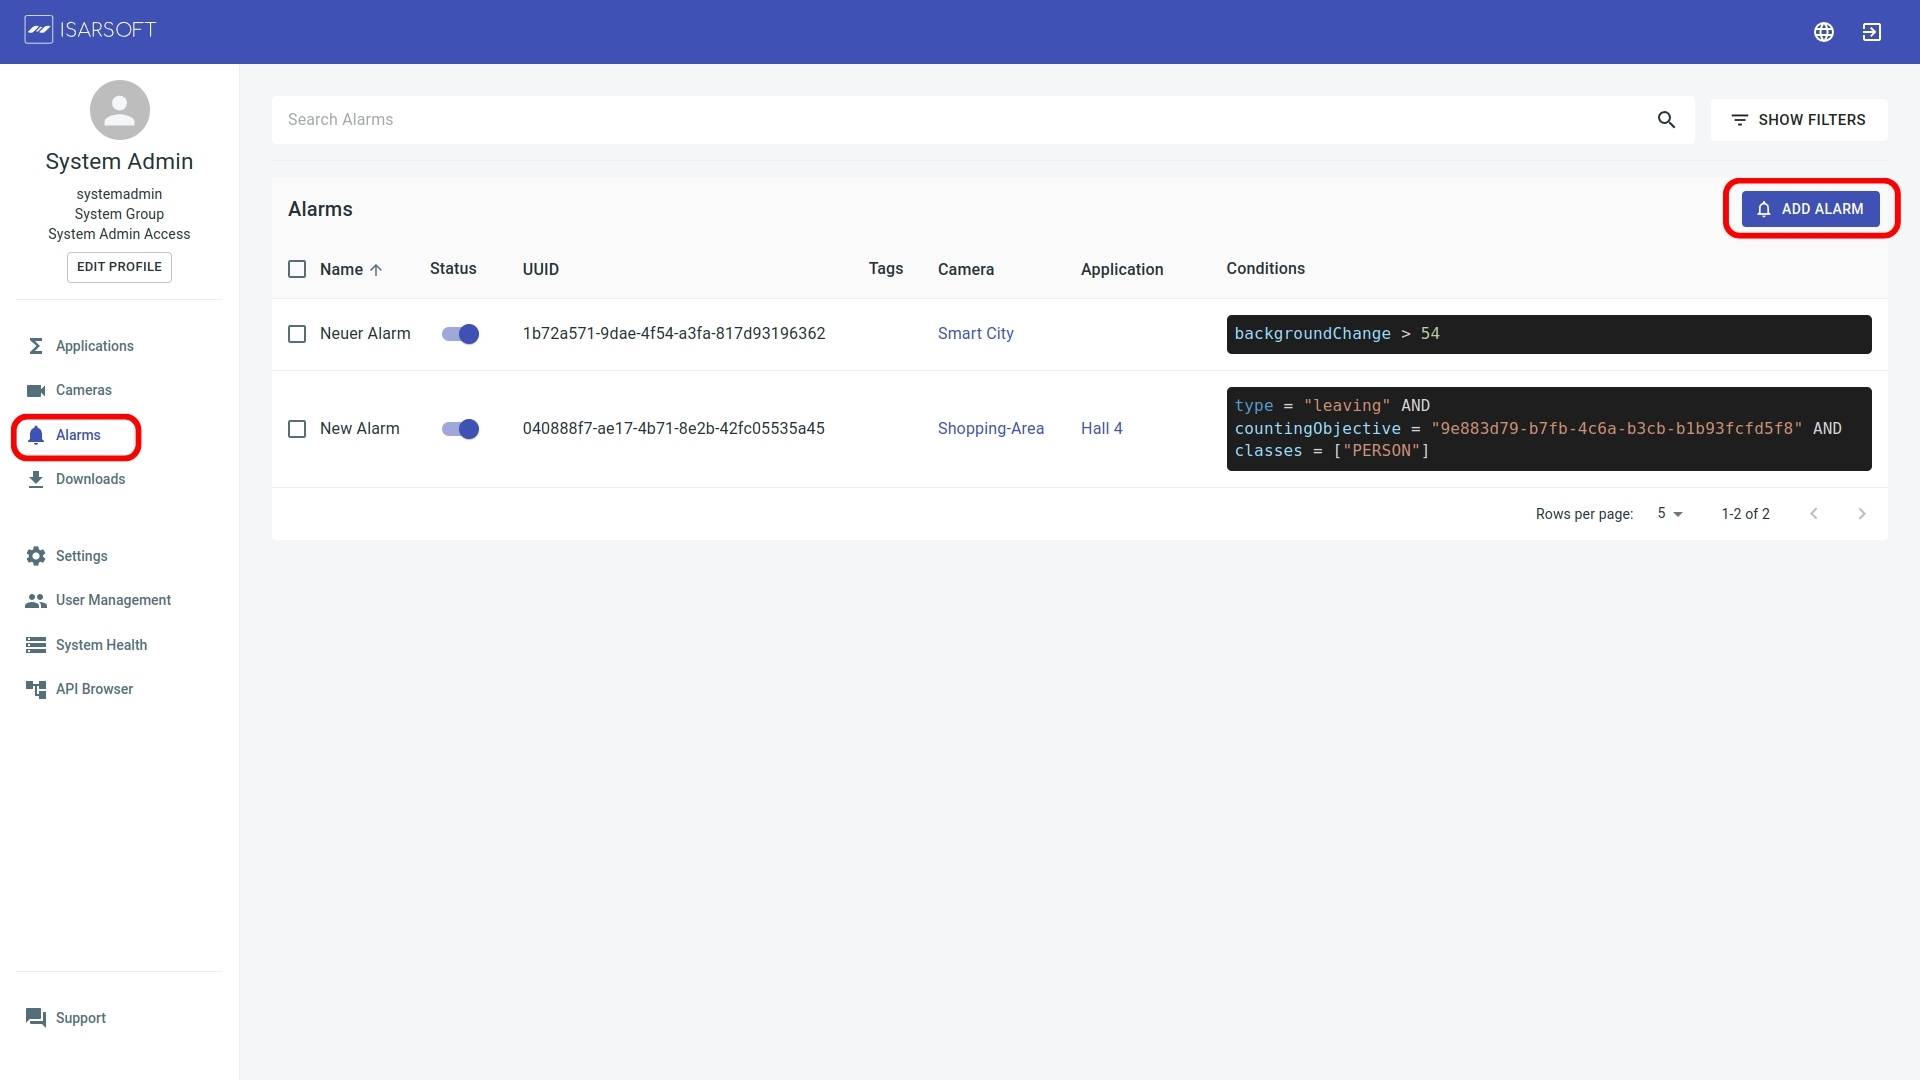Click the Cameras video icon
Screen dimensions: 1920x1080
coord(36,390)
